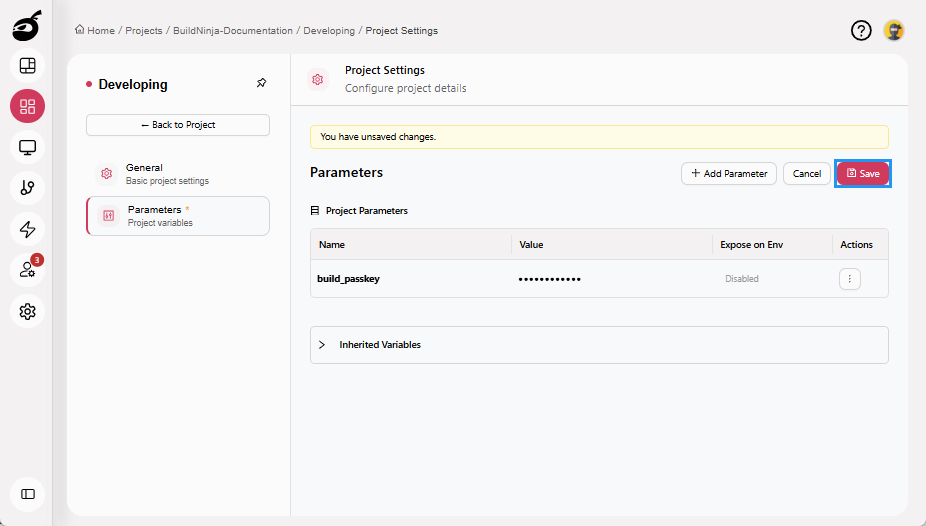This screenshot has height=526, width=926.
Task: Click the build_passkey parameter name
Action: (348, 279)
